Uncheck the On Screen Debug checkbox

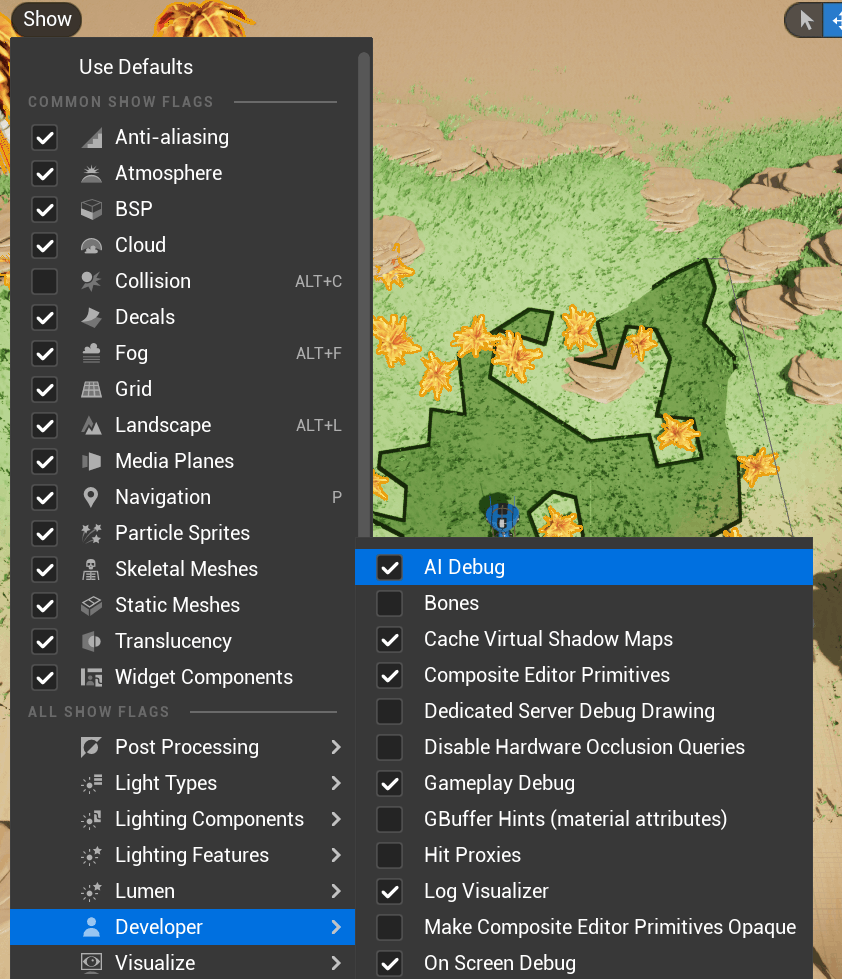pos(390,963)
